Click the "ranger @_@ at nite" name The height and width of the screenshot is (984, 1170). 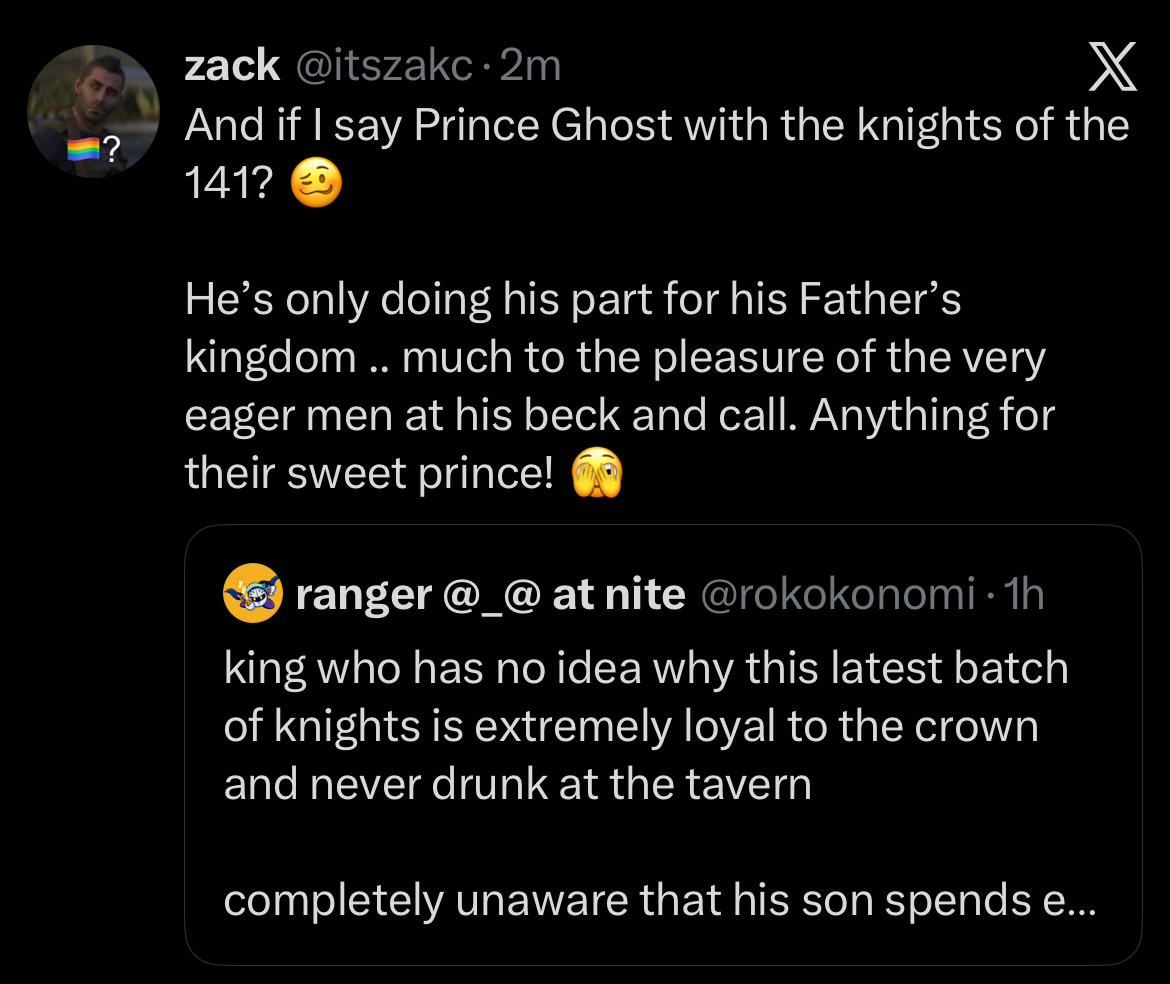(x=490, y=595)
